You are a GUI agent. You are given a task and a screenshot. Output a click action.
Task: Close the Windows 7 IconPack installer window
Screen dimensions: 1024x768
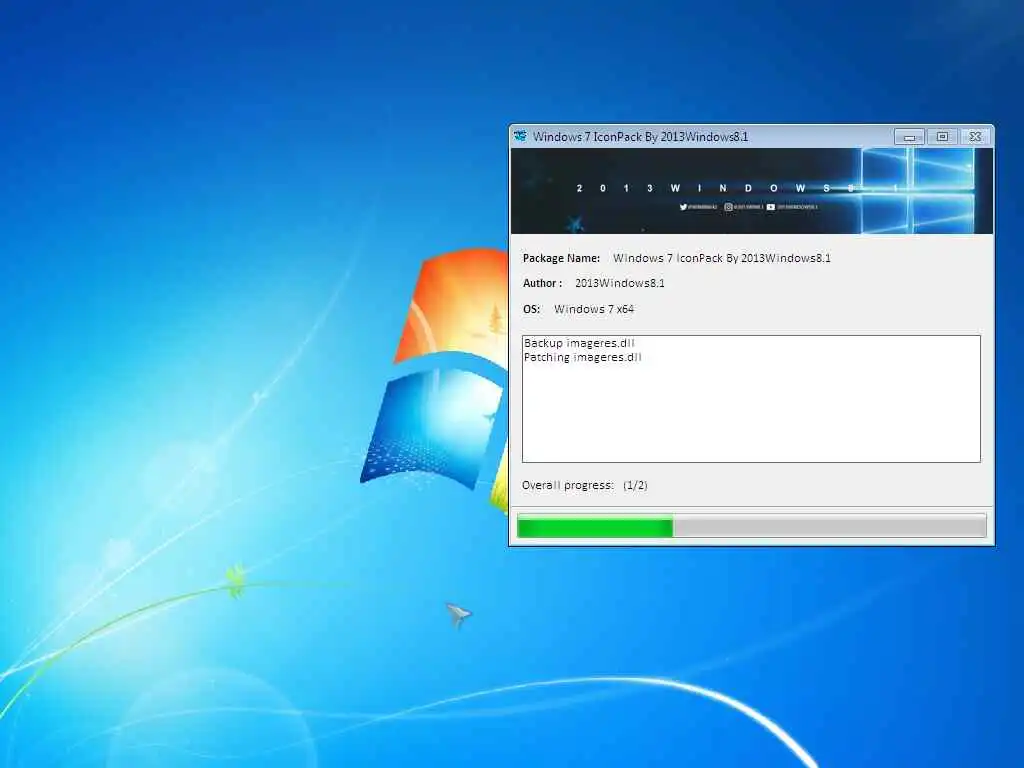click(975, 136)
